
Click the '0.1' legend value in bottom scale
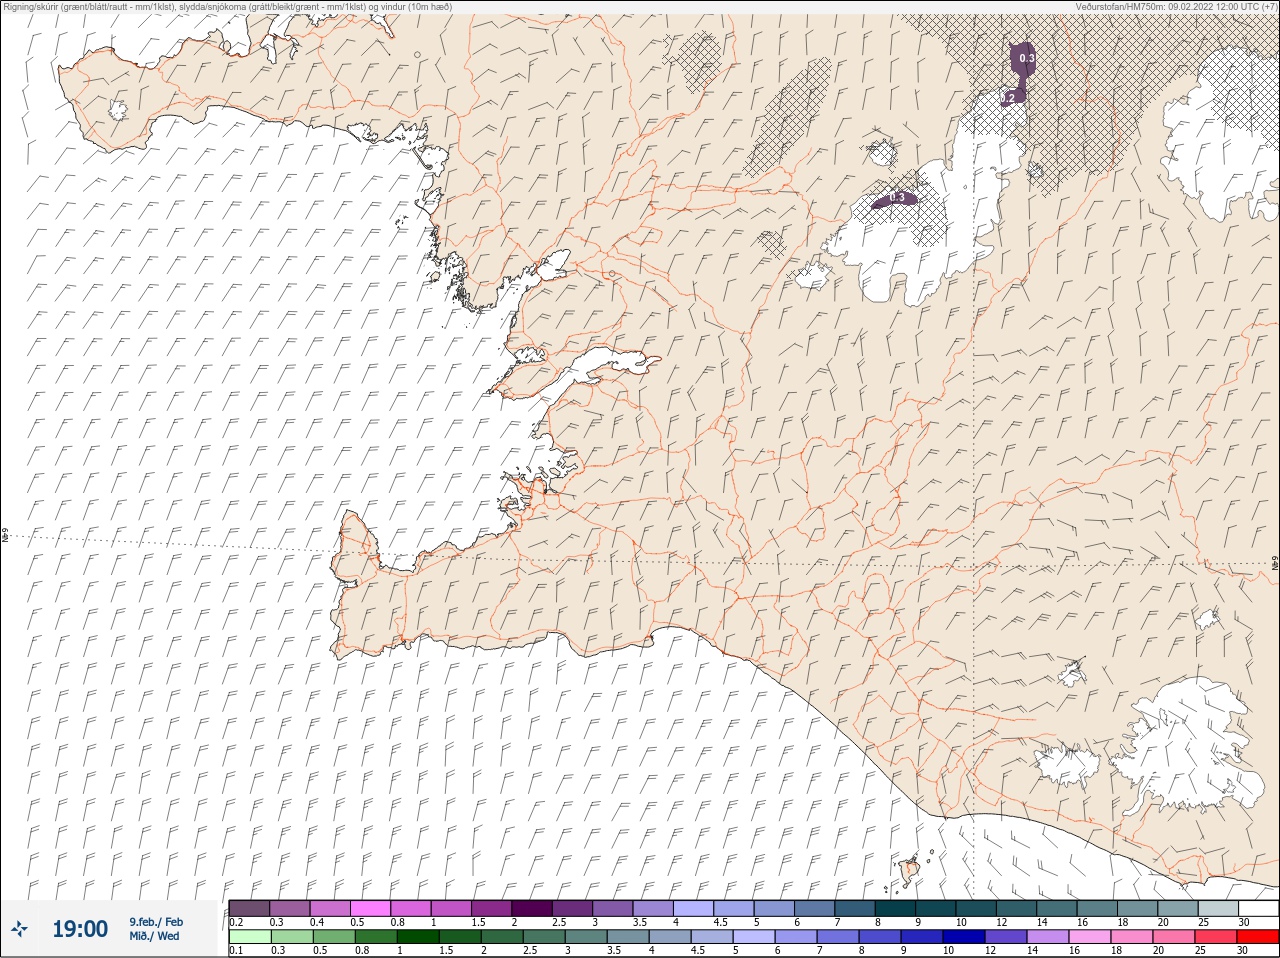tap(236, 951)
